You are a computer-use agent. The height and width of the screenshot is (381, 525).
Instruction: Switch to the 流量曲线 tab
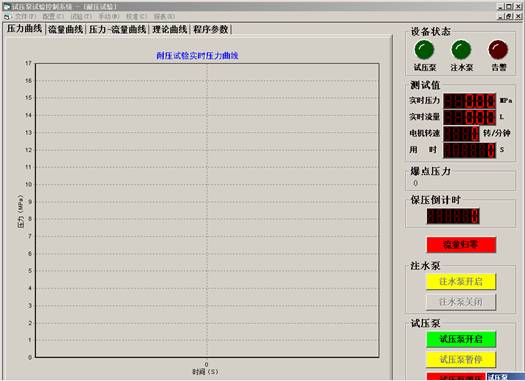66,29
